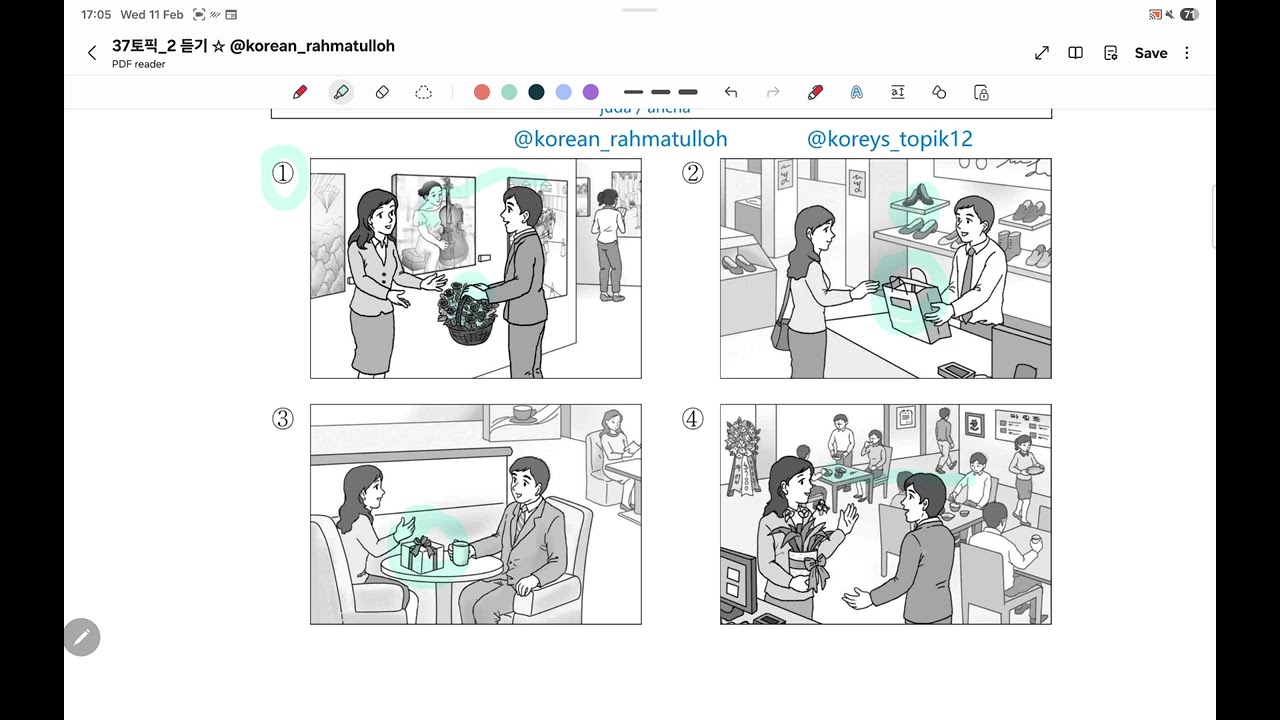
Task: Choose the thickest stroke width
Action: click(688, 92)
